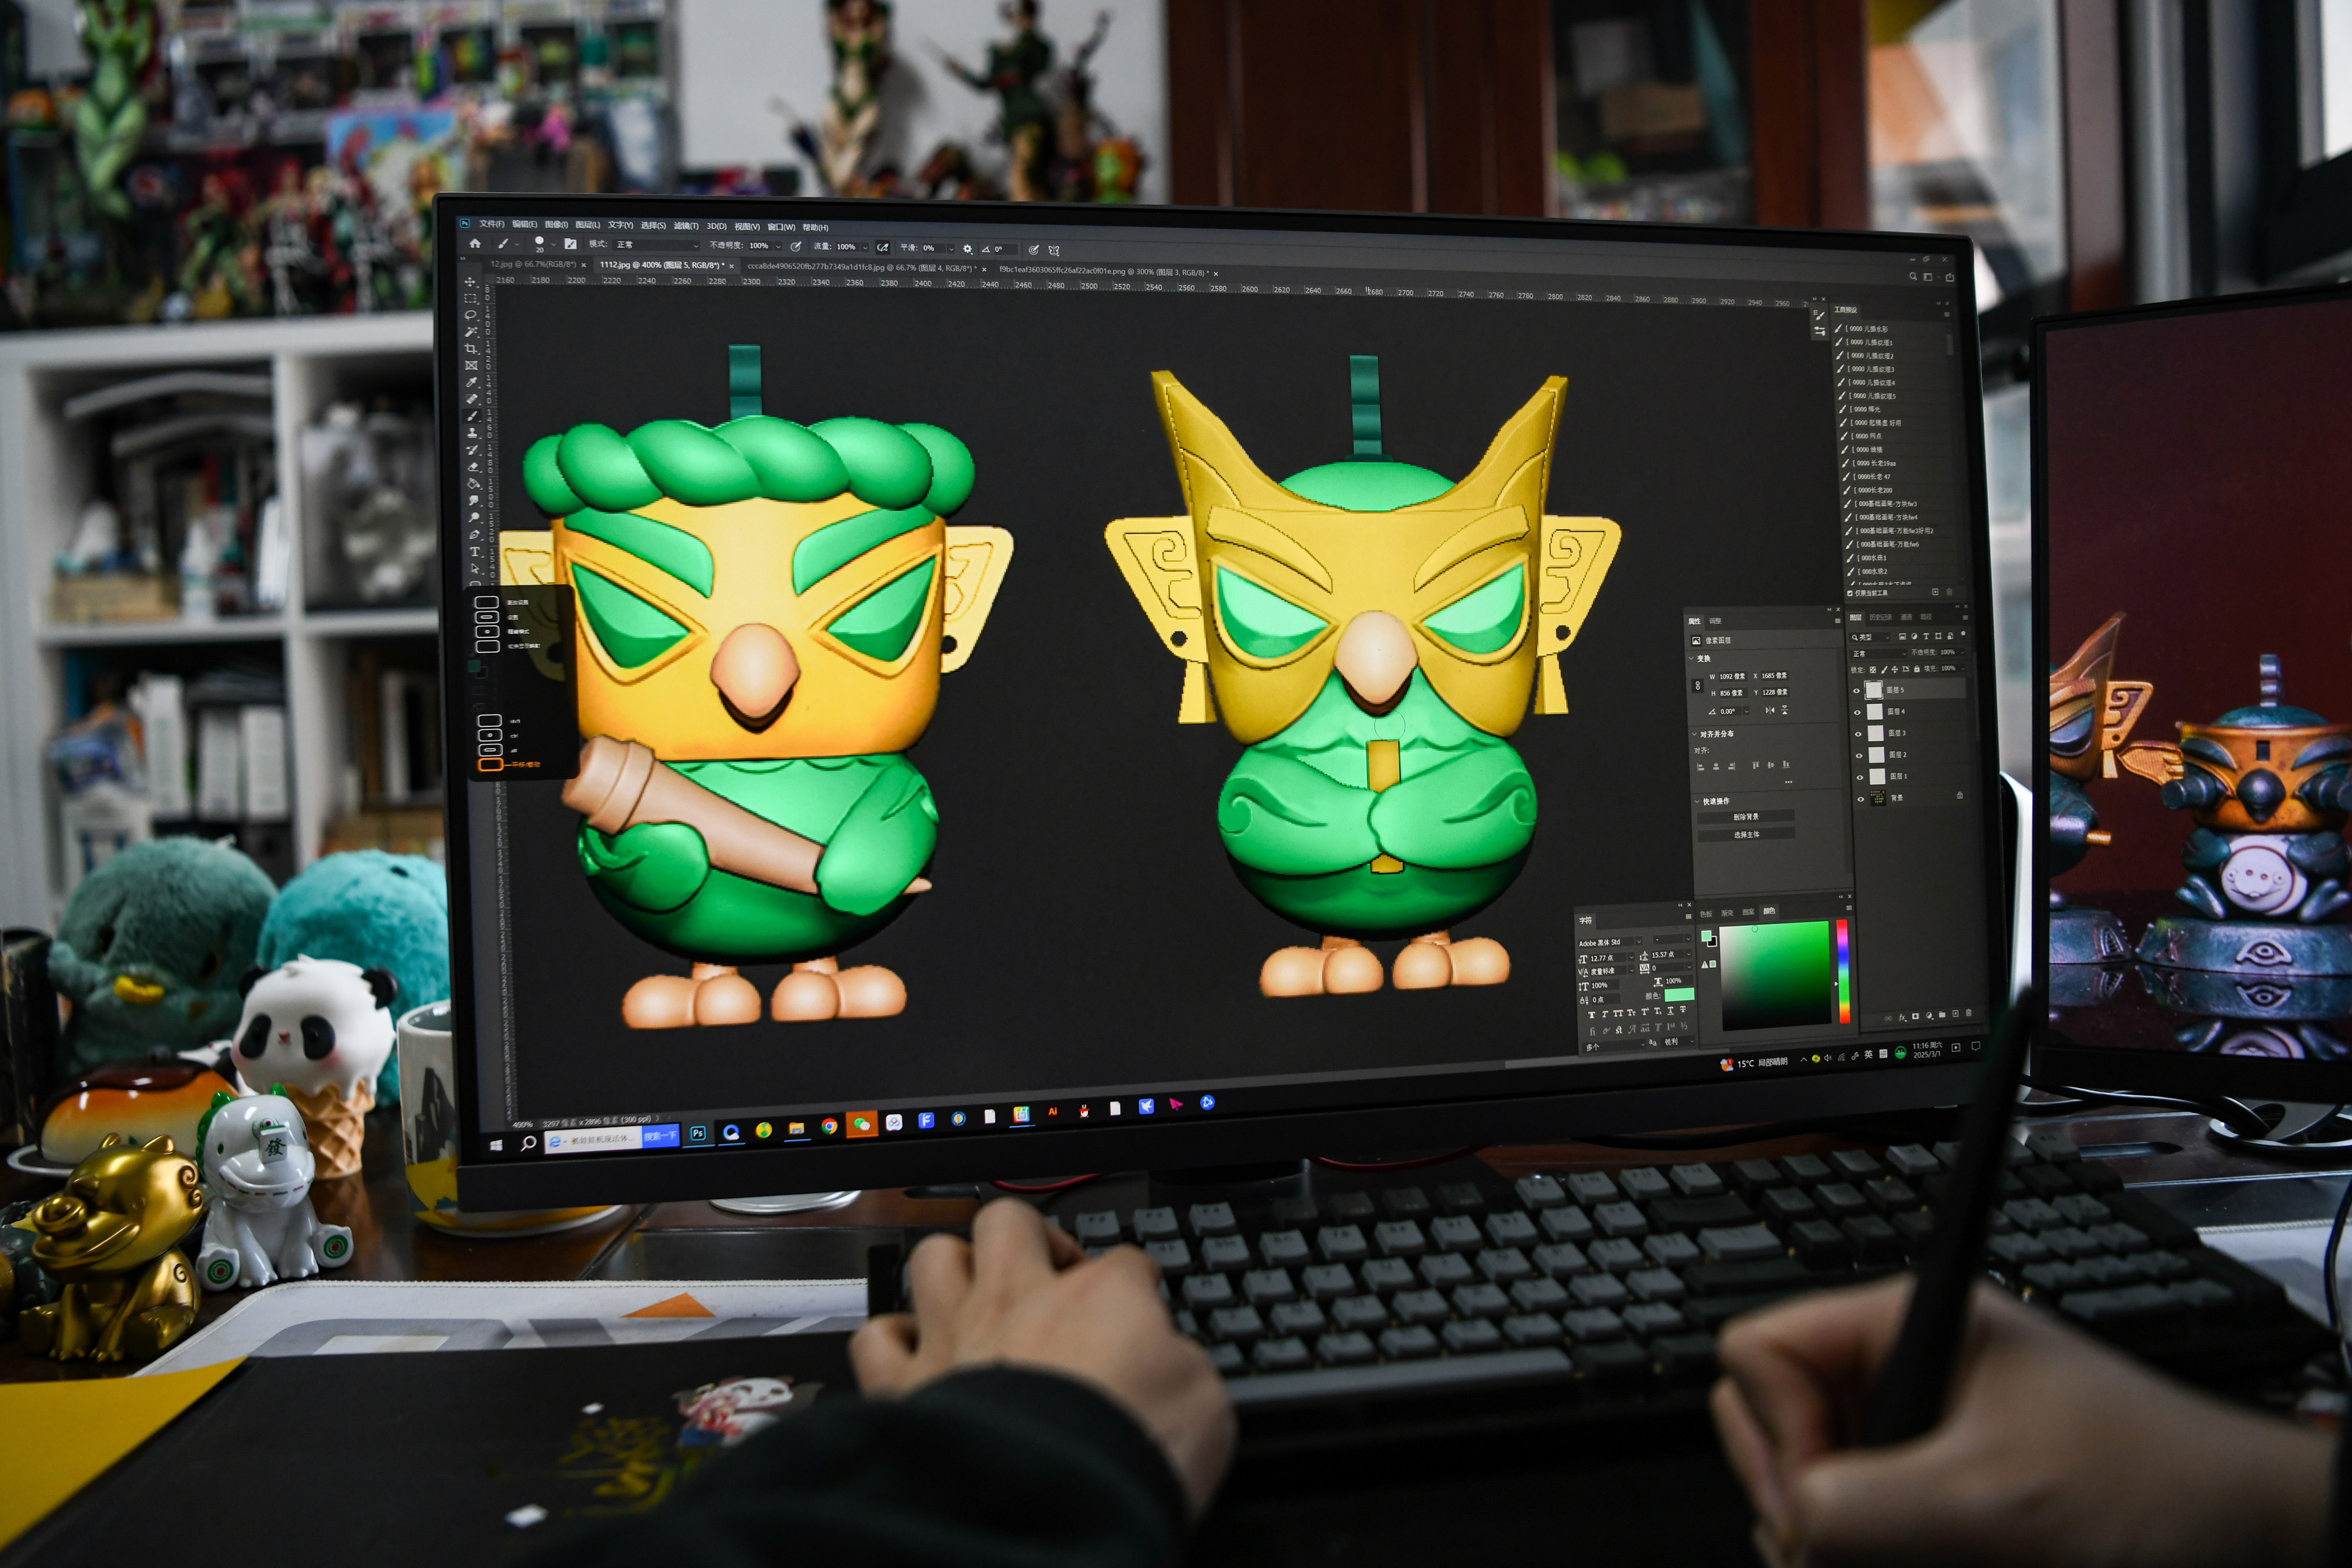
Task: Click the Delete layer trash icon
Action: click(1968, 1013)
